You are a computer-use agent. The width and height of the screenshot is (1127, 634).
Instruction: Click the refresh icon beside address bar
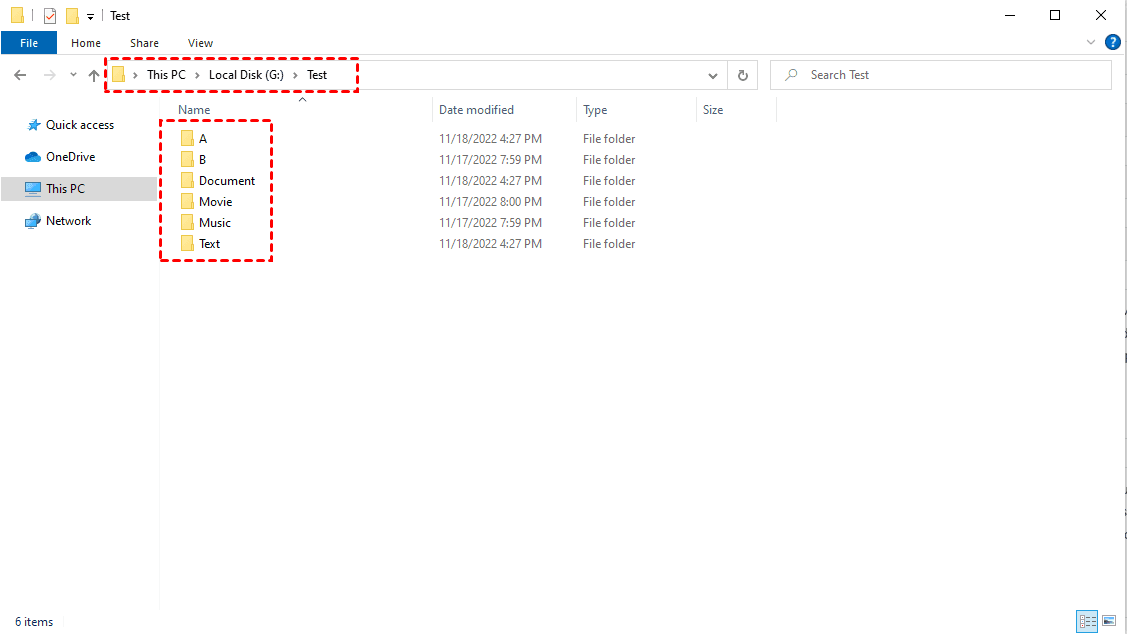[741, 74]
